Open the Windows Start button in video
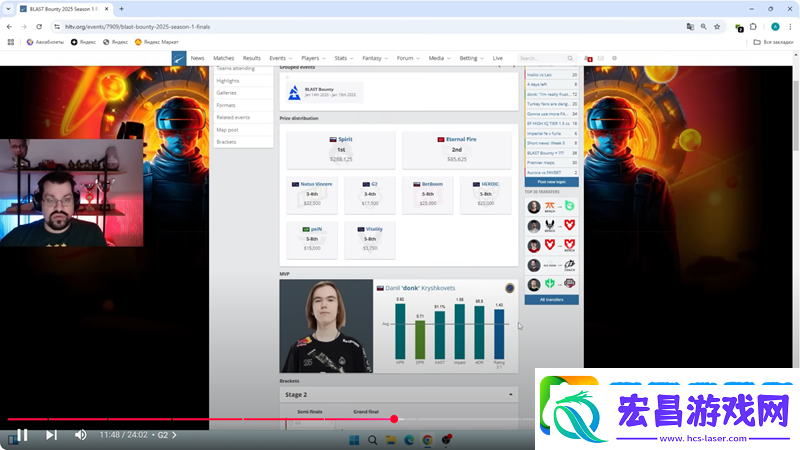Viewport: 800px width, 450px height. point(354,440)
